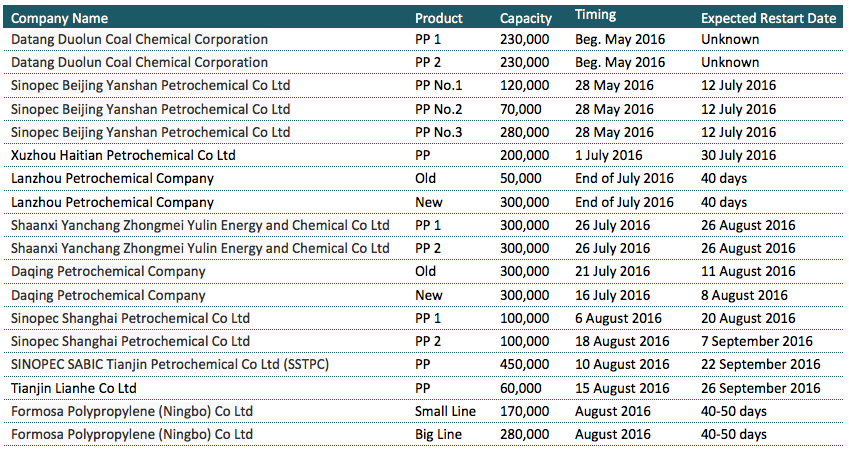Click the 170,000 capacity value

[x=525, y=411]
